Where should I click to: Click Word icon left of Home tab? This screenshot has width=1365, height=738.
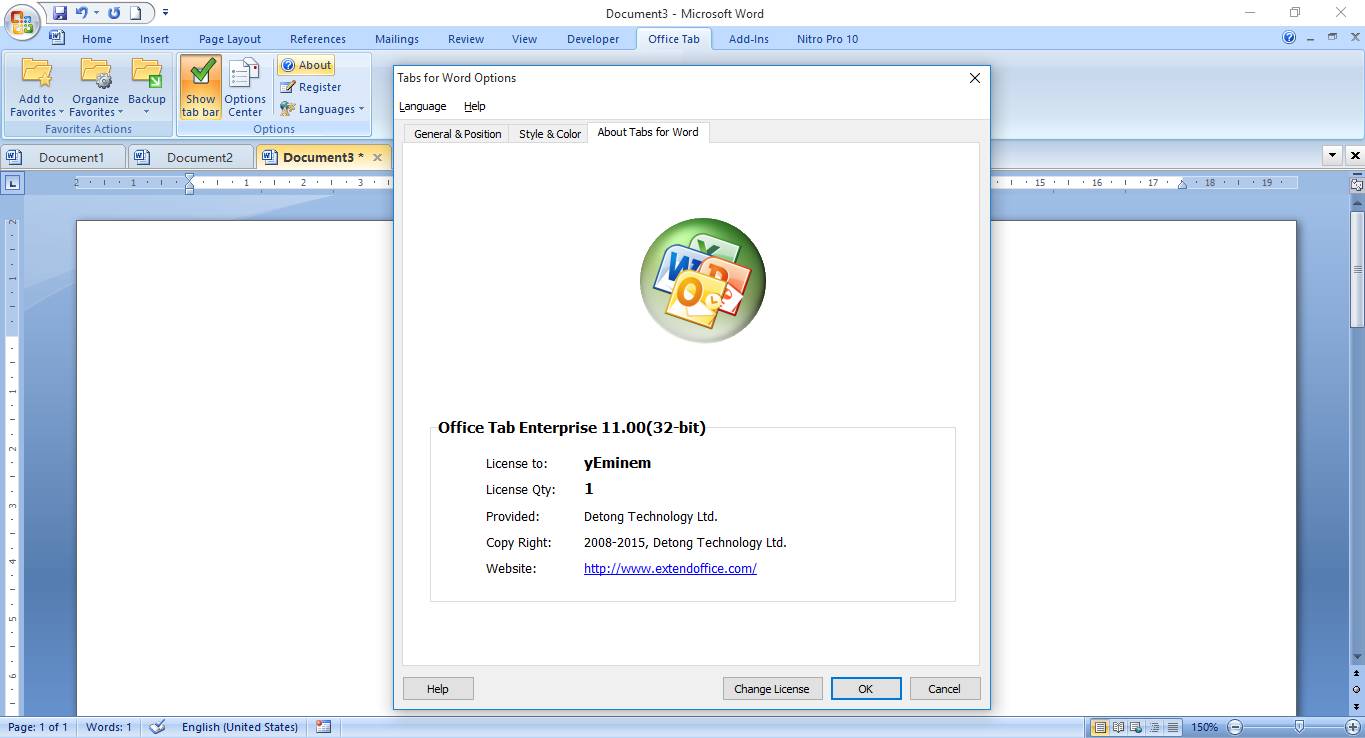pyautogui.click(x=57, y=38)
